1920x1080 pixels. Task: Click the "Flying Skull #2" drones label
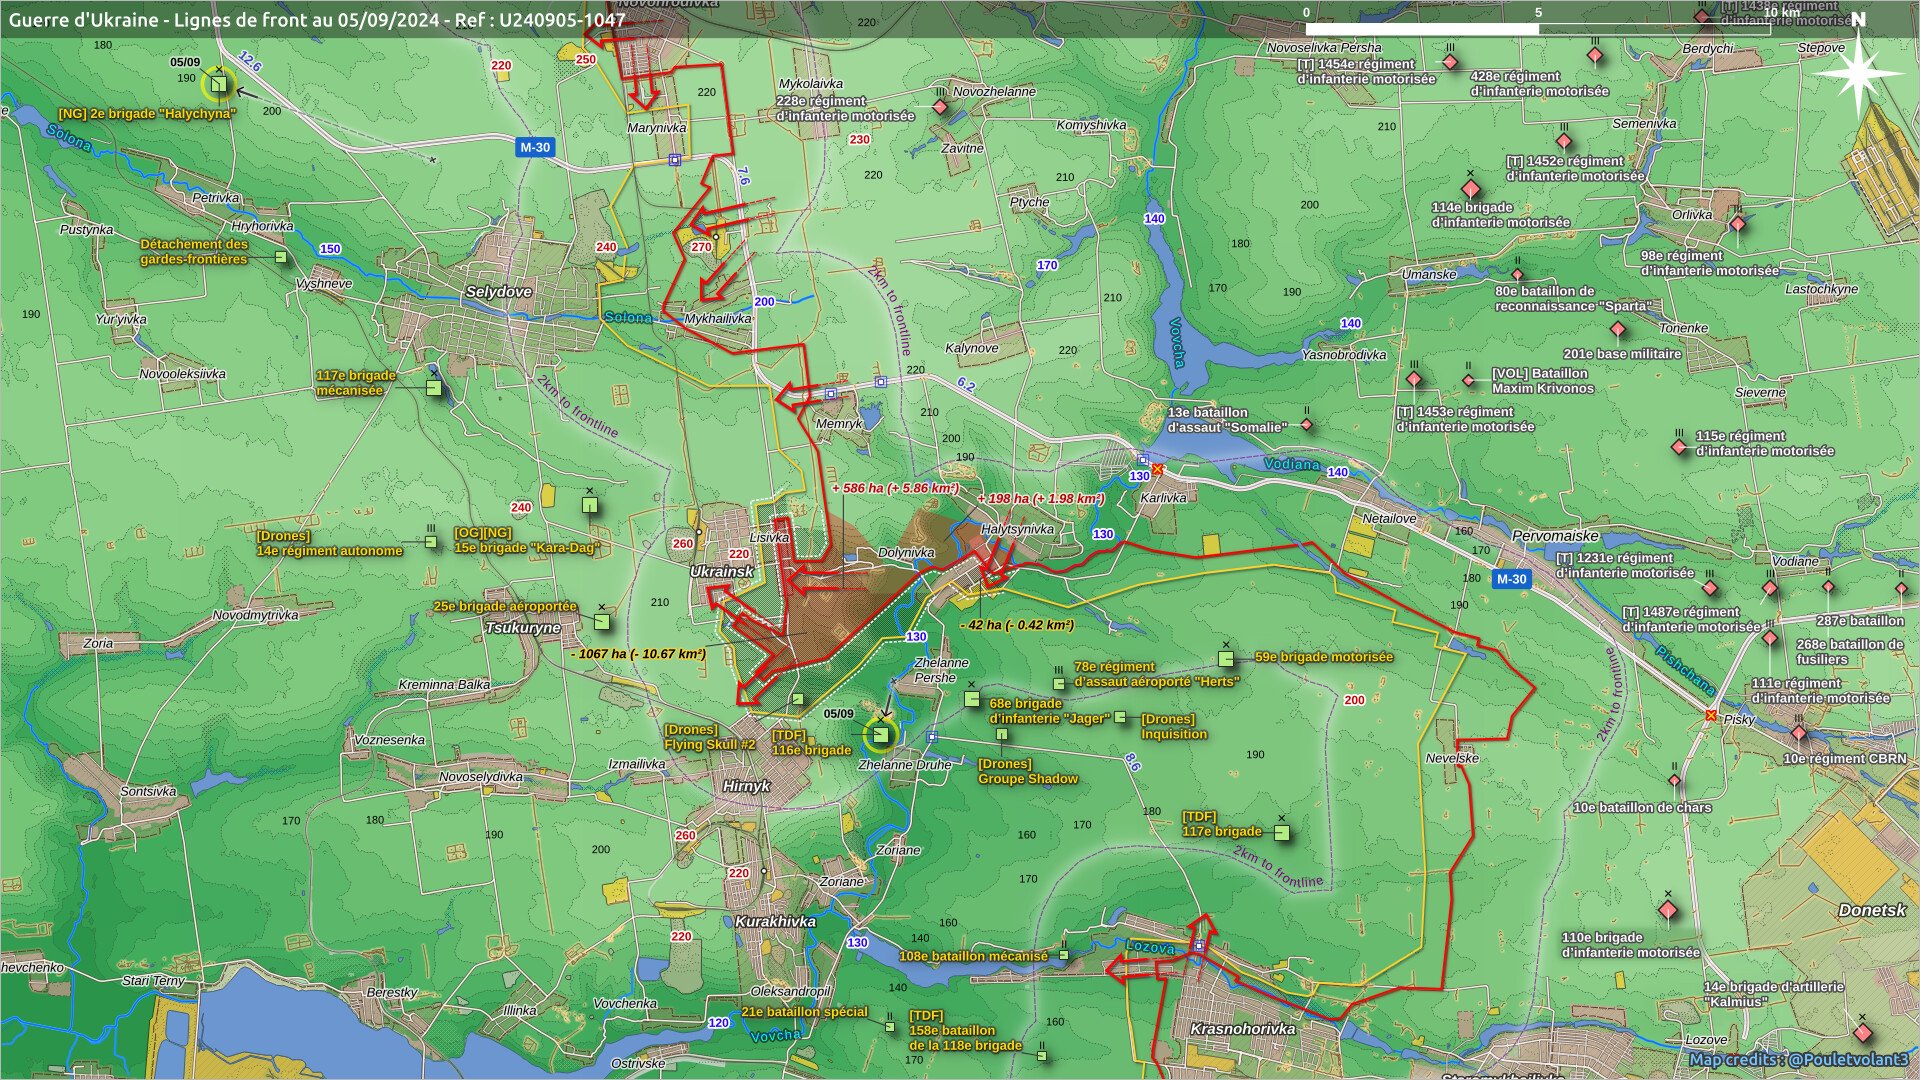click(x=710, y=745)
